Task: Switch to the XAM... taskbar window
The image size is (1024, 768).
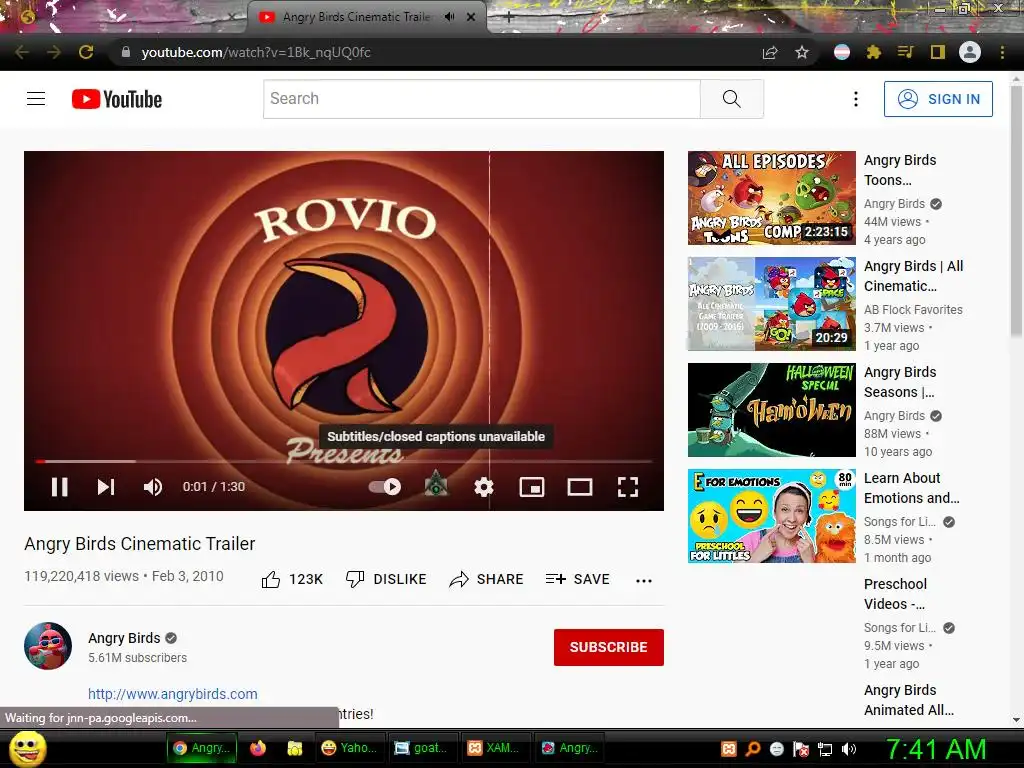Action: tap(494, 748)
